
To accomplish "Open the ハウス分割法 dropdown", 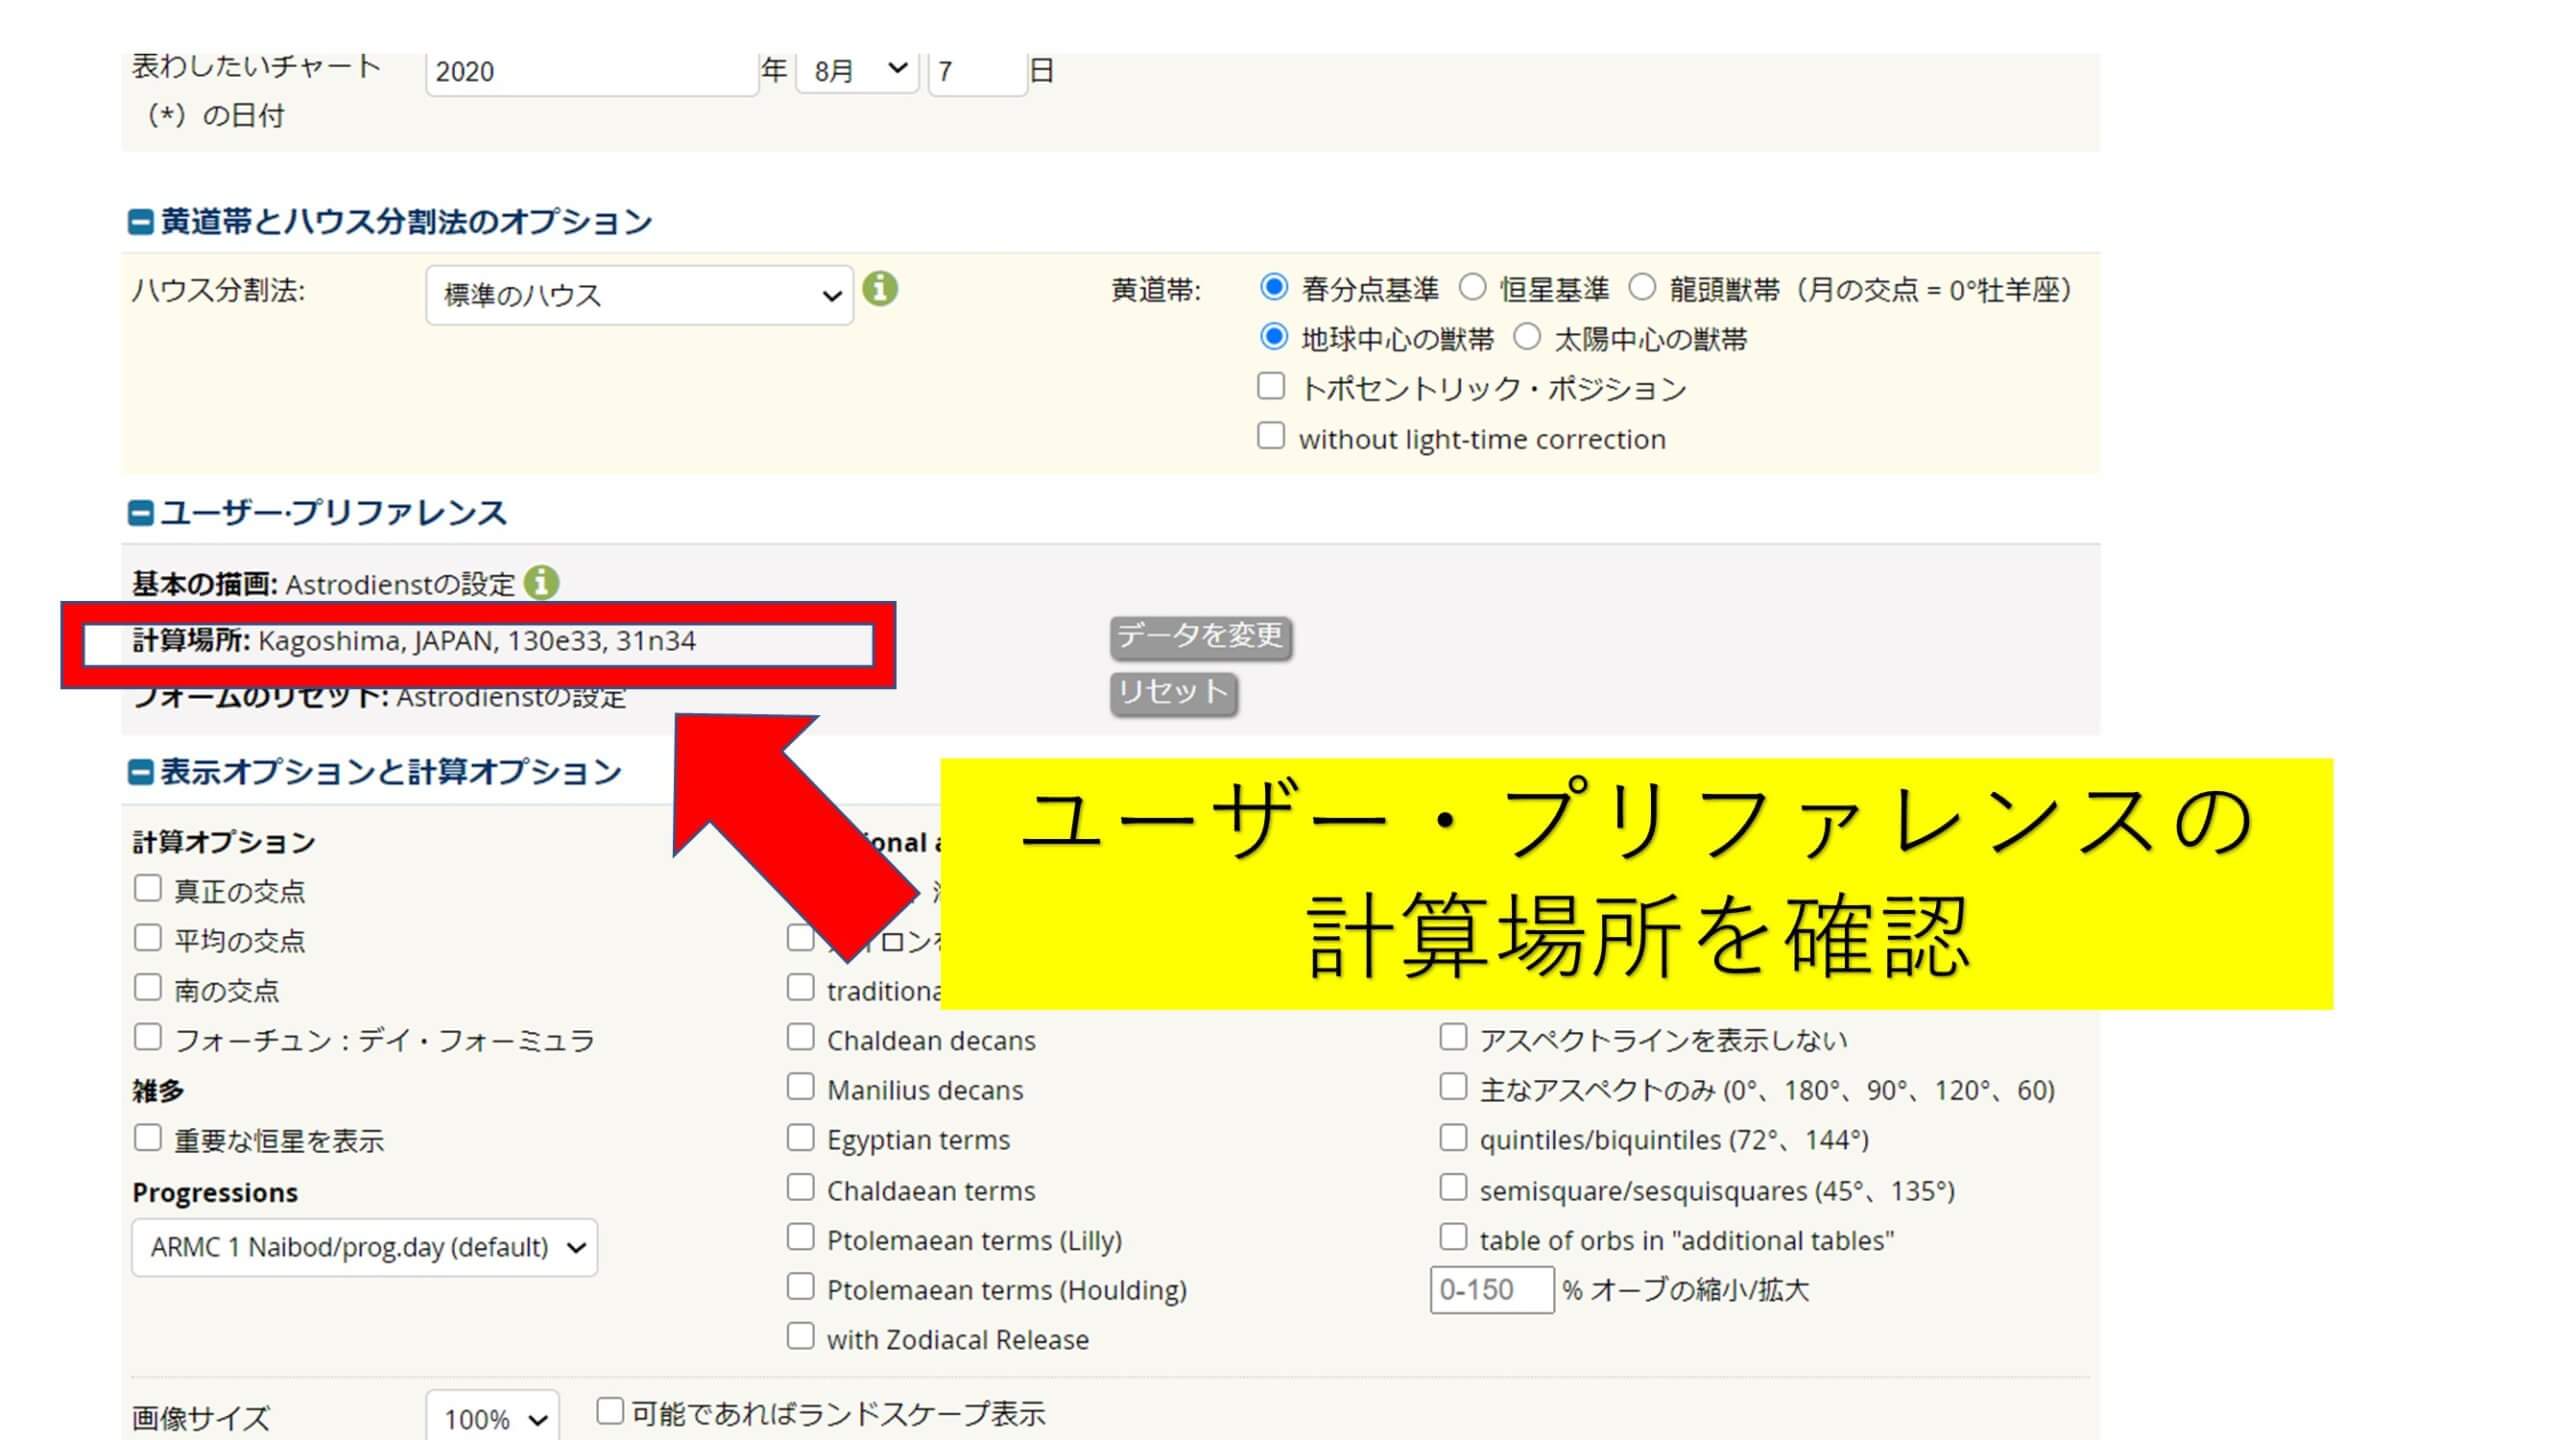I will pyautogui.click(x=639, y=295).
